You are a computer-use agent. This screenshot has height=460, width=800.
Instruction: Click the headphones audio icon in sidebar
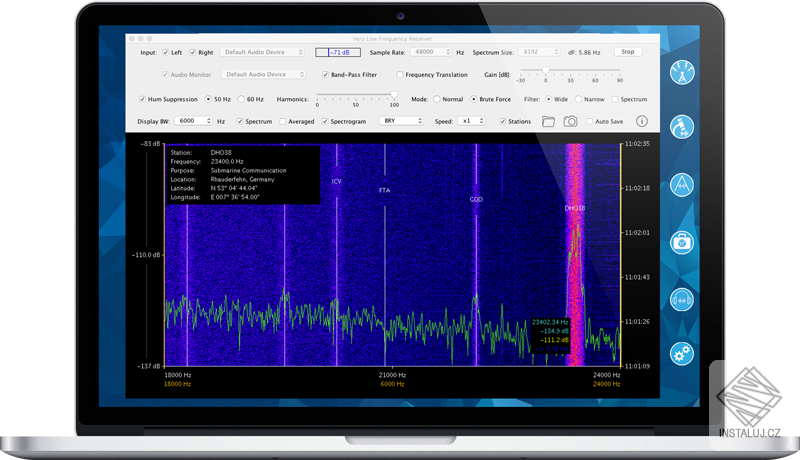coord(682,300)
